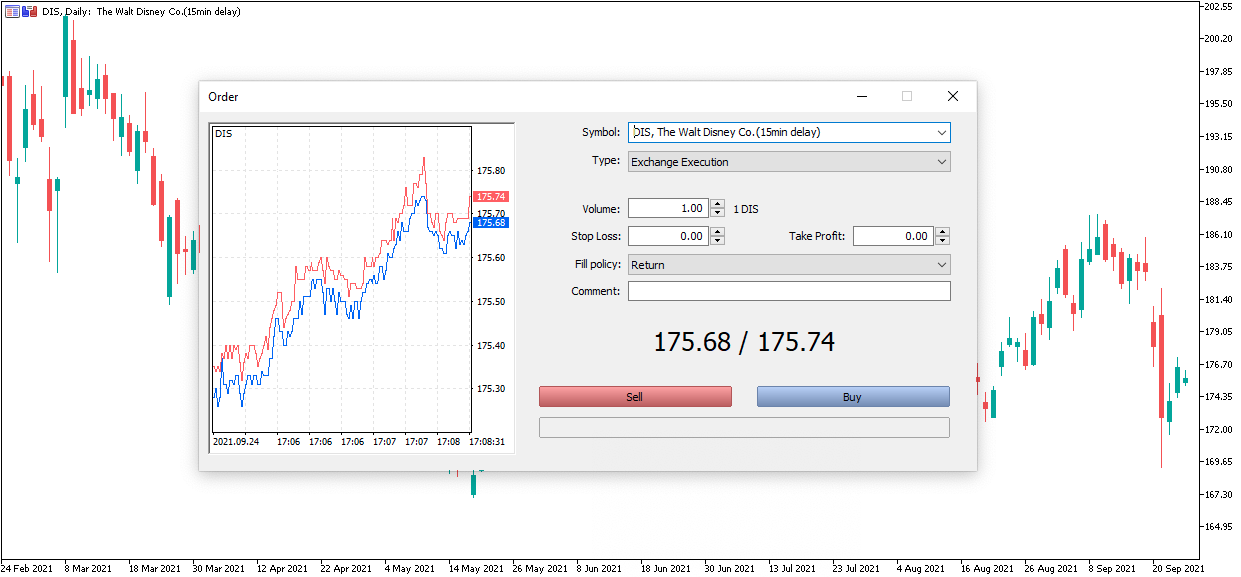Increase Volume with the up arrow

coord(718,204)
